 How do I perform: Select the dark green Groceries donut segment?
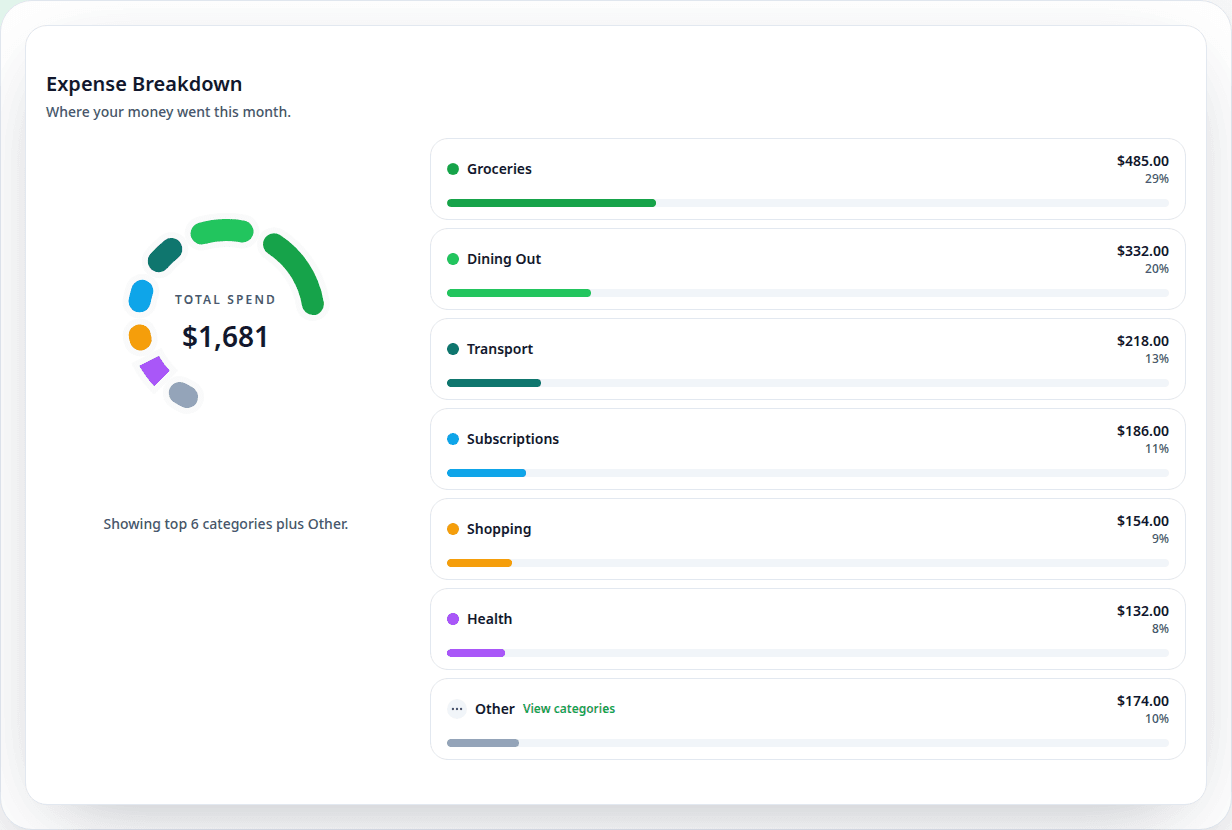pos(299,270)
